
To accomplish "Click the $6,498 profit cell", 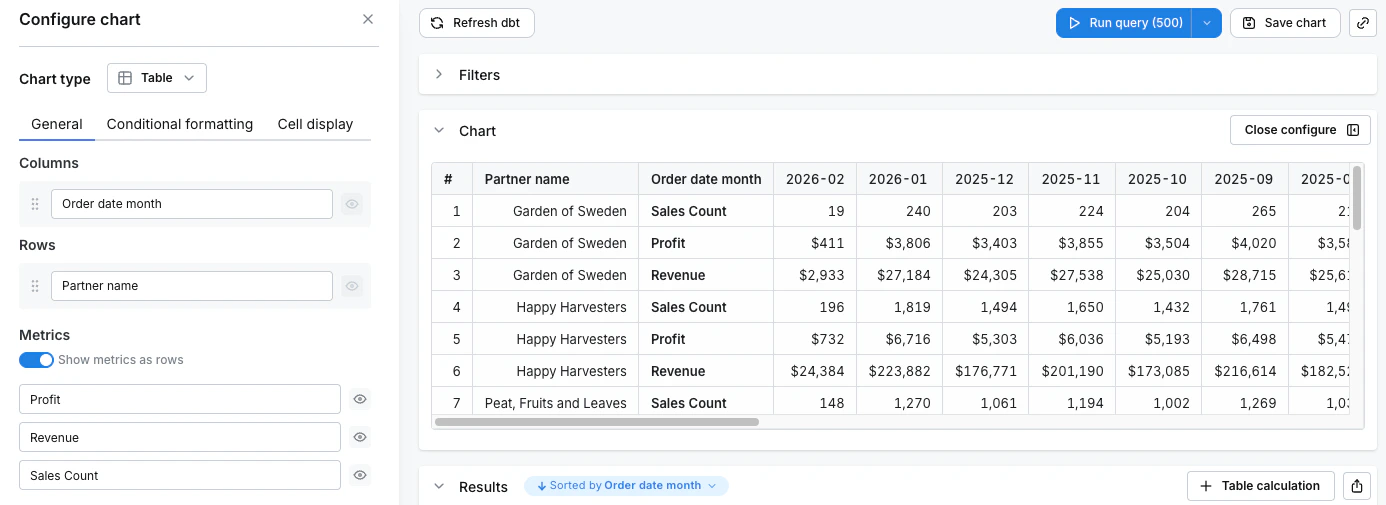I will coord(1244,339).
